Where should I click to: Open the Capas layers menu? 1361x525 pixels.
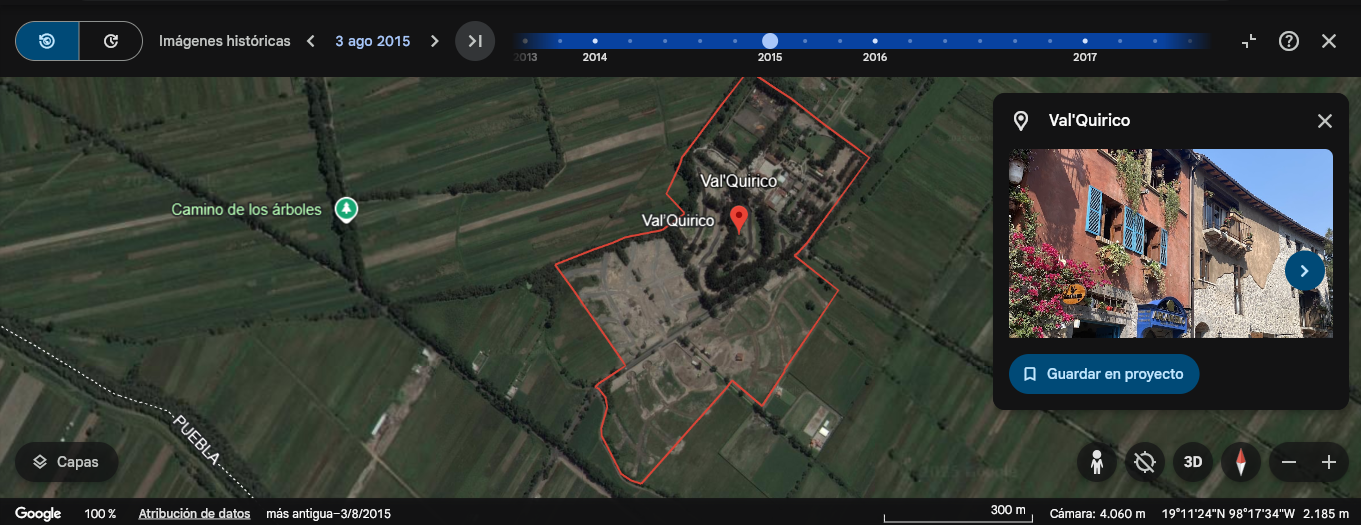66,462
